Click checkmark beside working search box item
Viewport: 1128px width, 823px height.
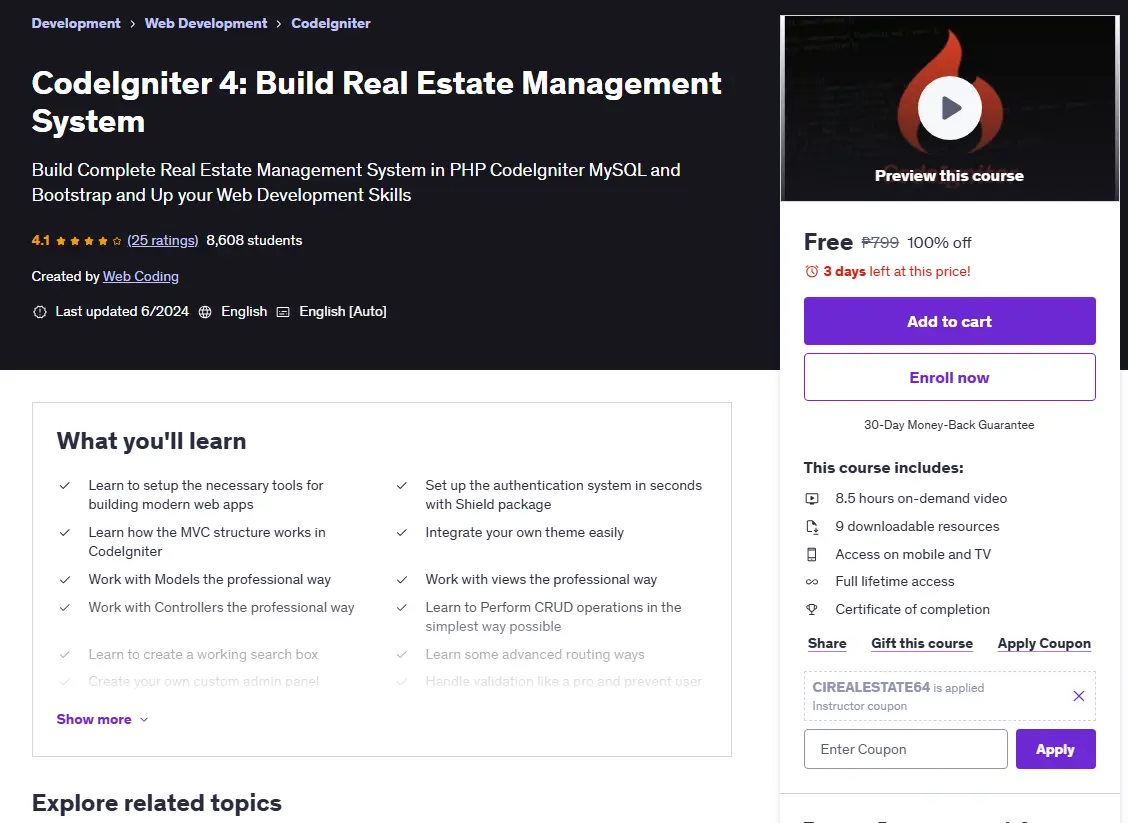pyautogui.click(x=65, y=654)
